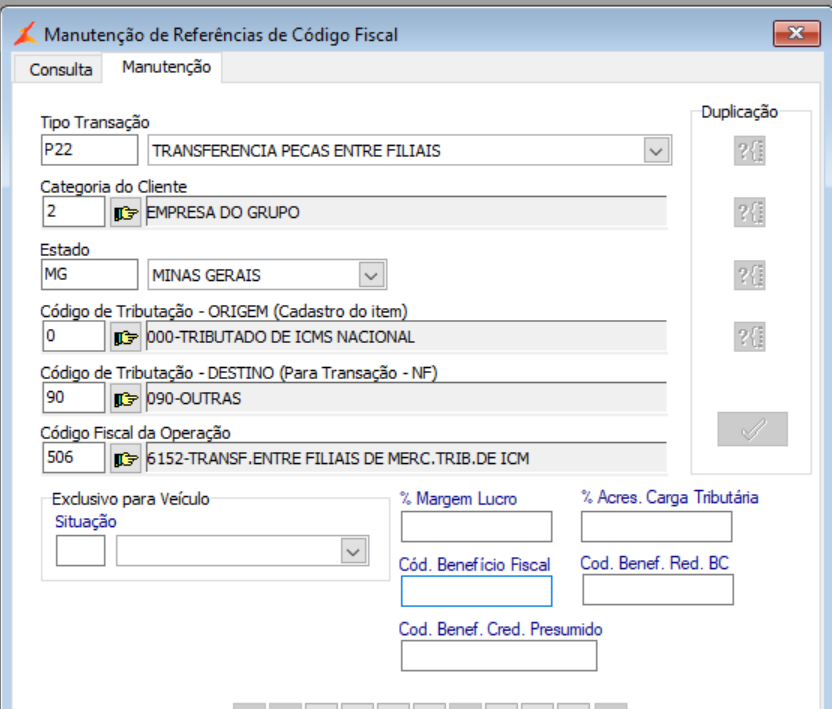The height and width of the screenshot is (709, 832).
Task: Open lookup hand icon for Categoria do Cliente
Action: (126, 213)
